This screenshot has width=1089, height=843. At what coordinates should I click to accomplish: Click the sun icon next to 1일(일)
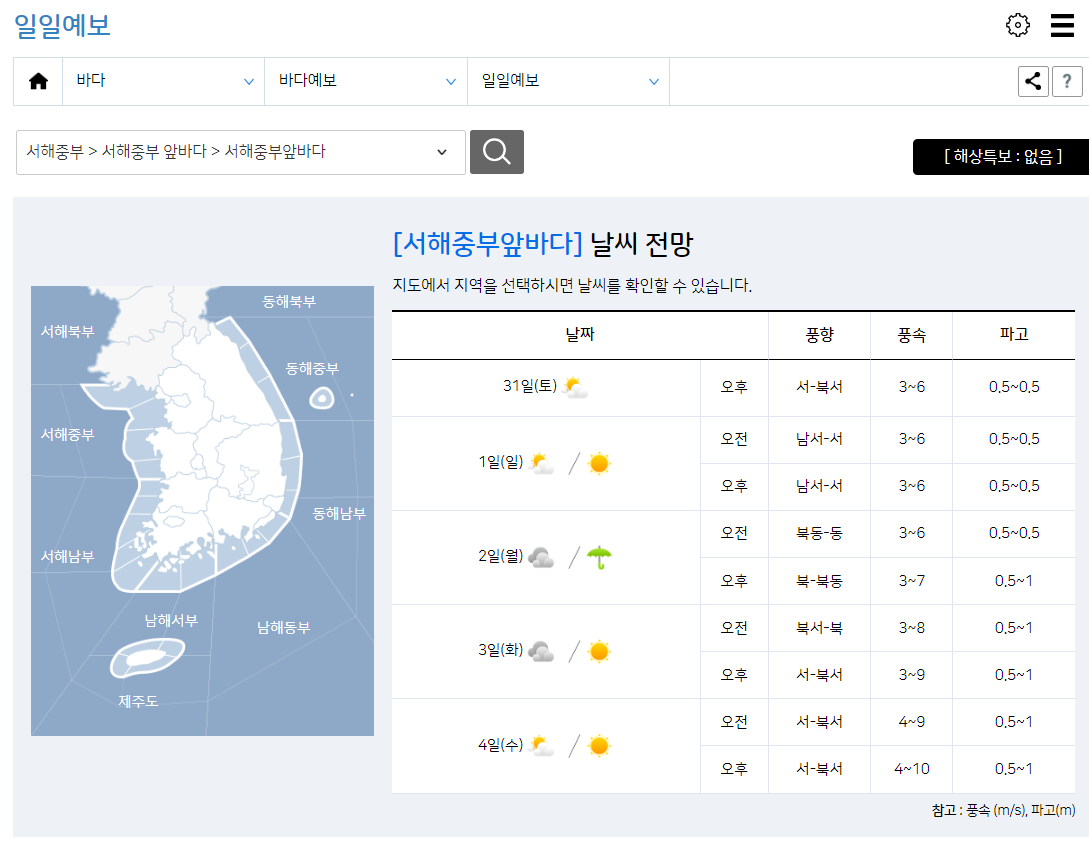(598, 462)
